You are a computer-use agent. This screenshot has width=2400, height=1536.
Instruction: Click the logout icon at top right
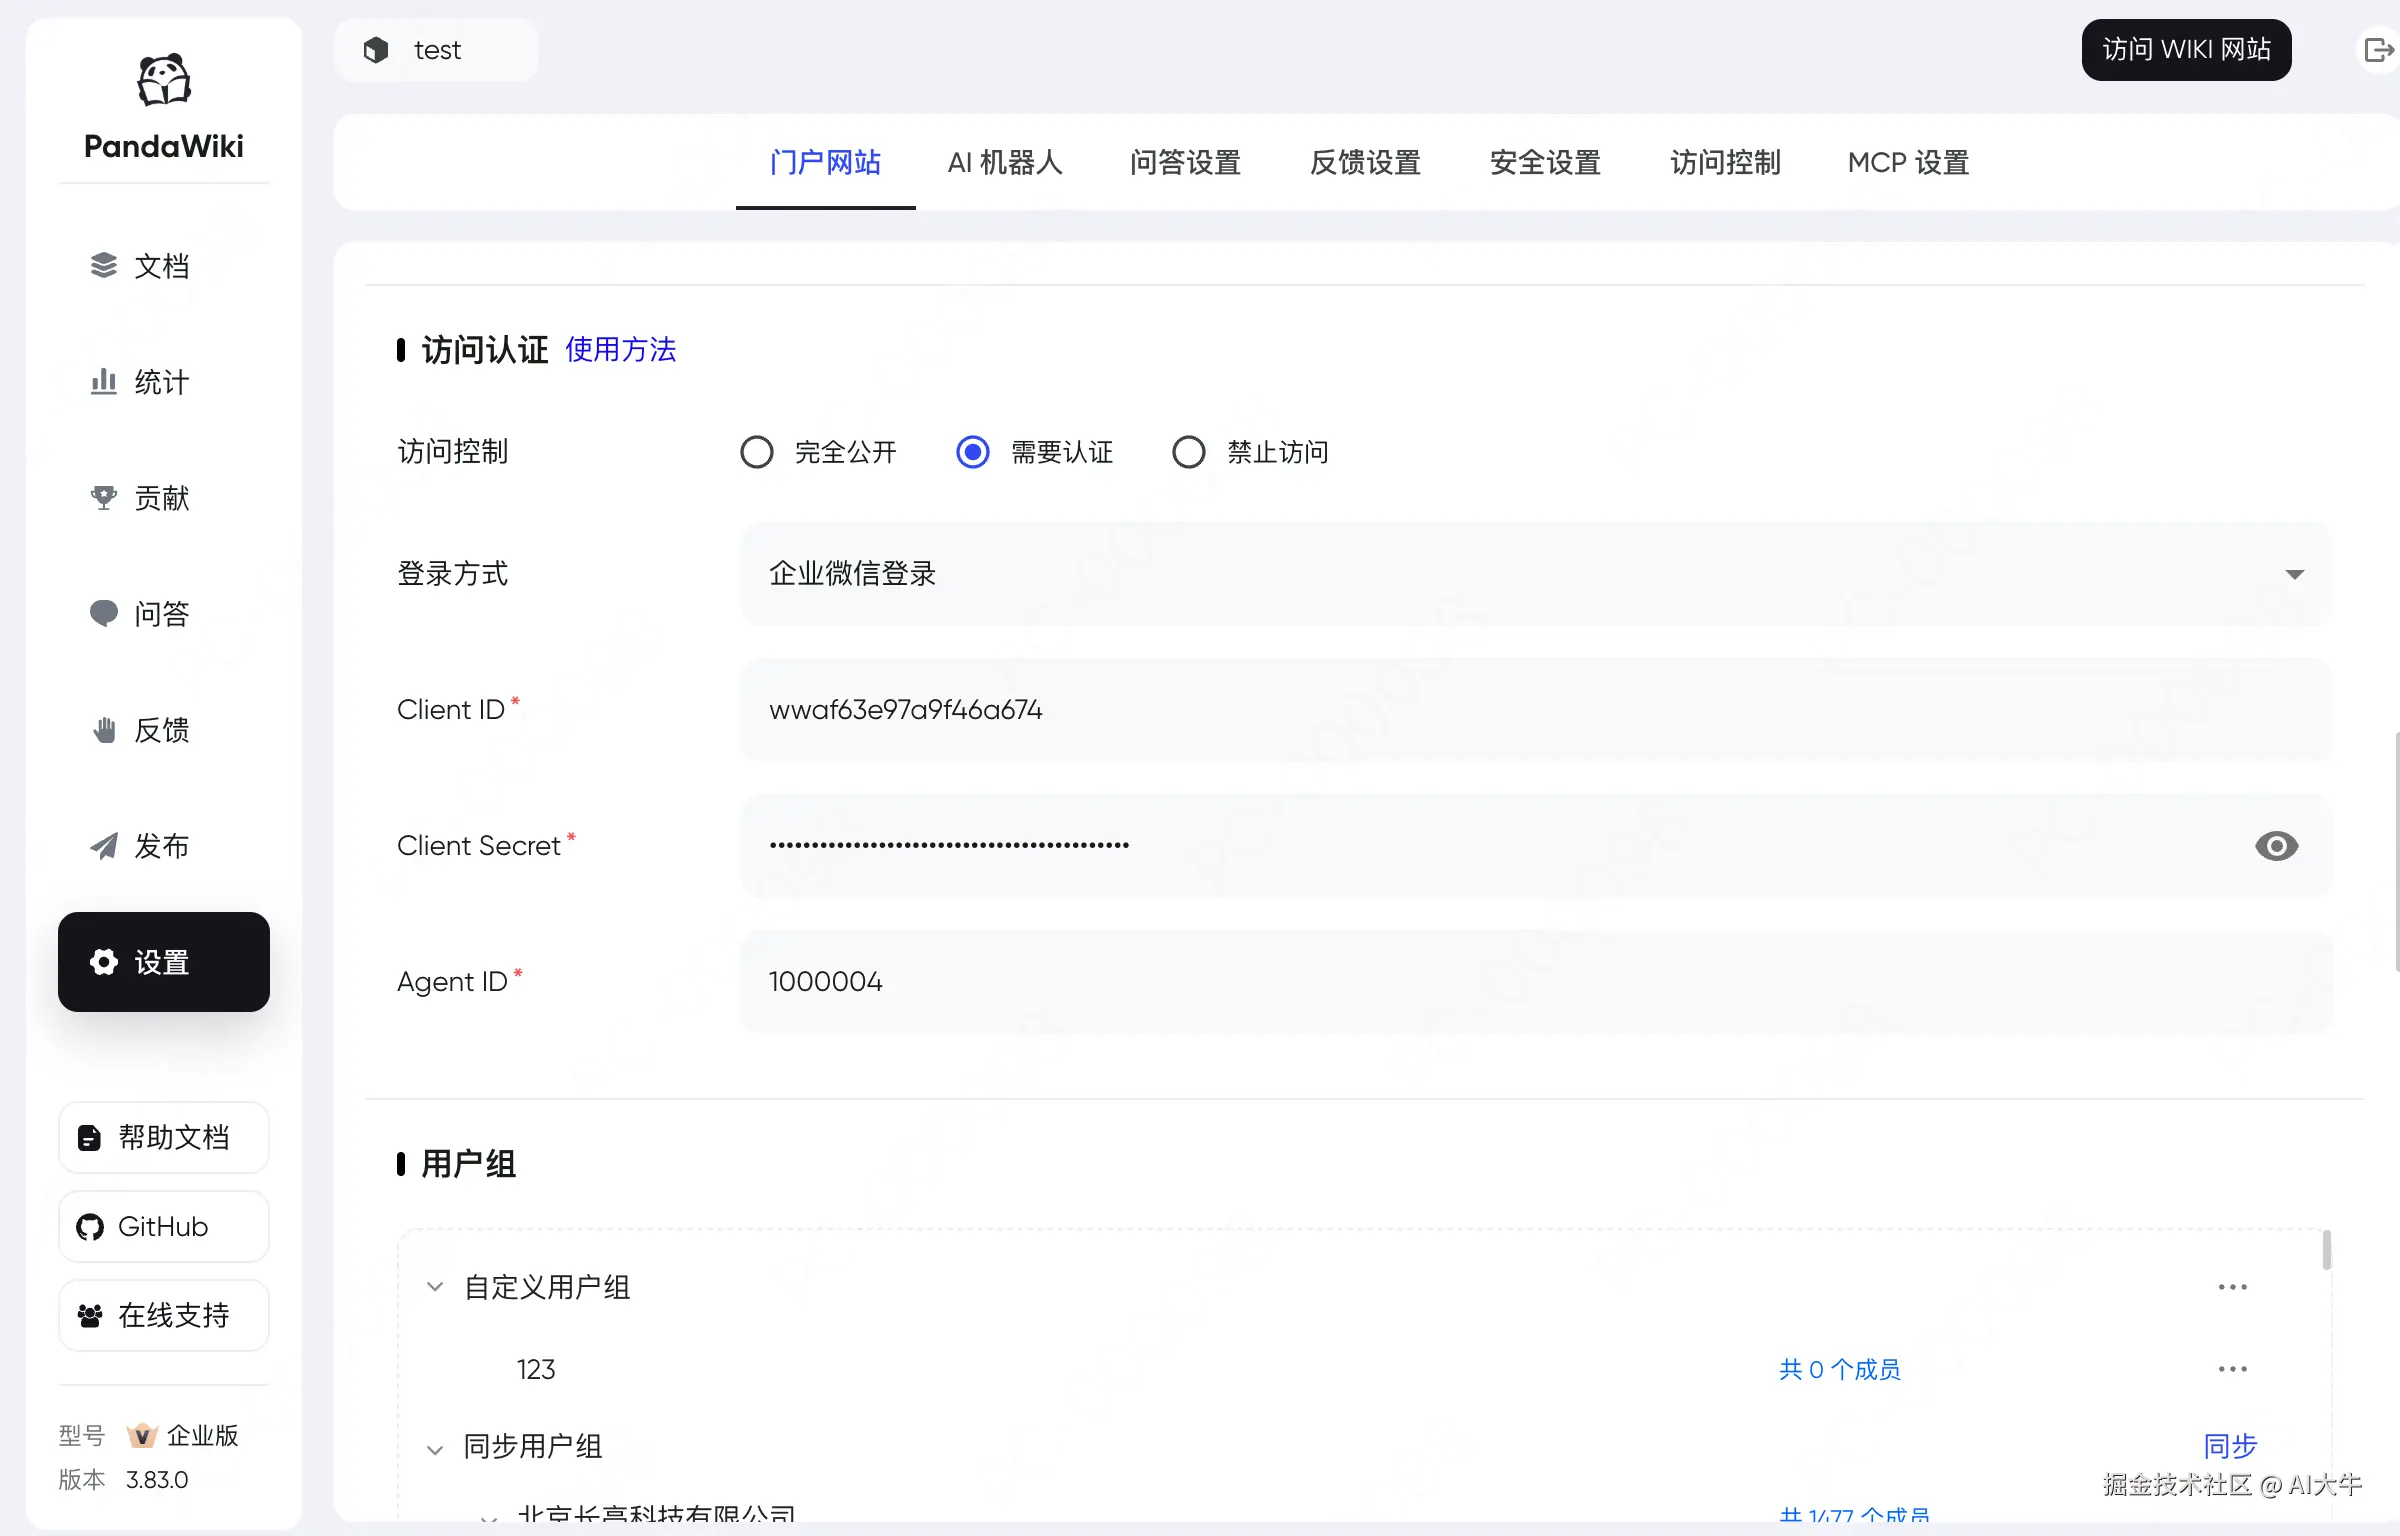pyautogui.click(x=2378, y=50)
